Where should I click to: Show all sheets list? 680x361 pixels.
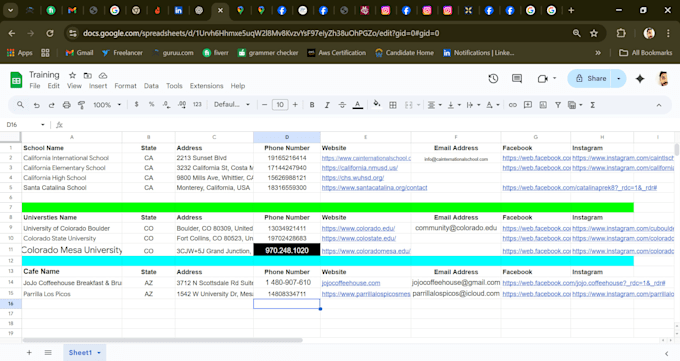point(48,353)
